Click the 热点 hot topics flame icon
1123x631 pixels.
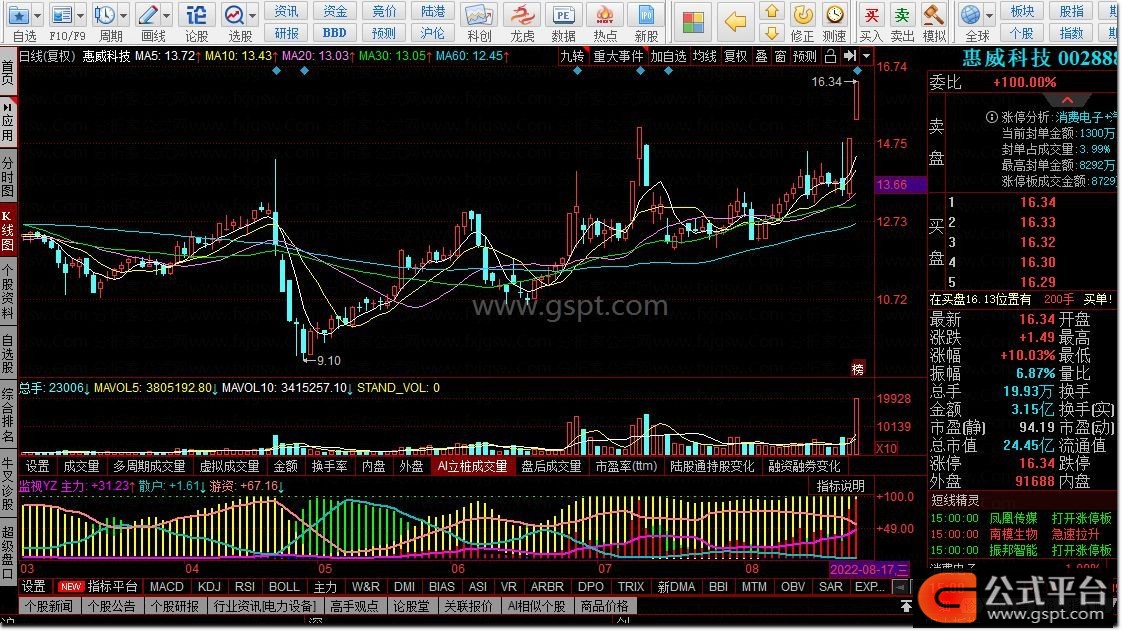(604, 15)
